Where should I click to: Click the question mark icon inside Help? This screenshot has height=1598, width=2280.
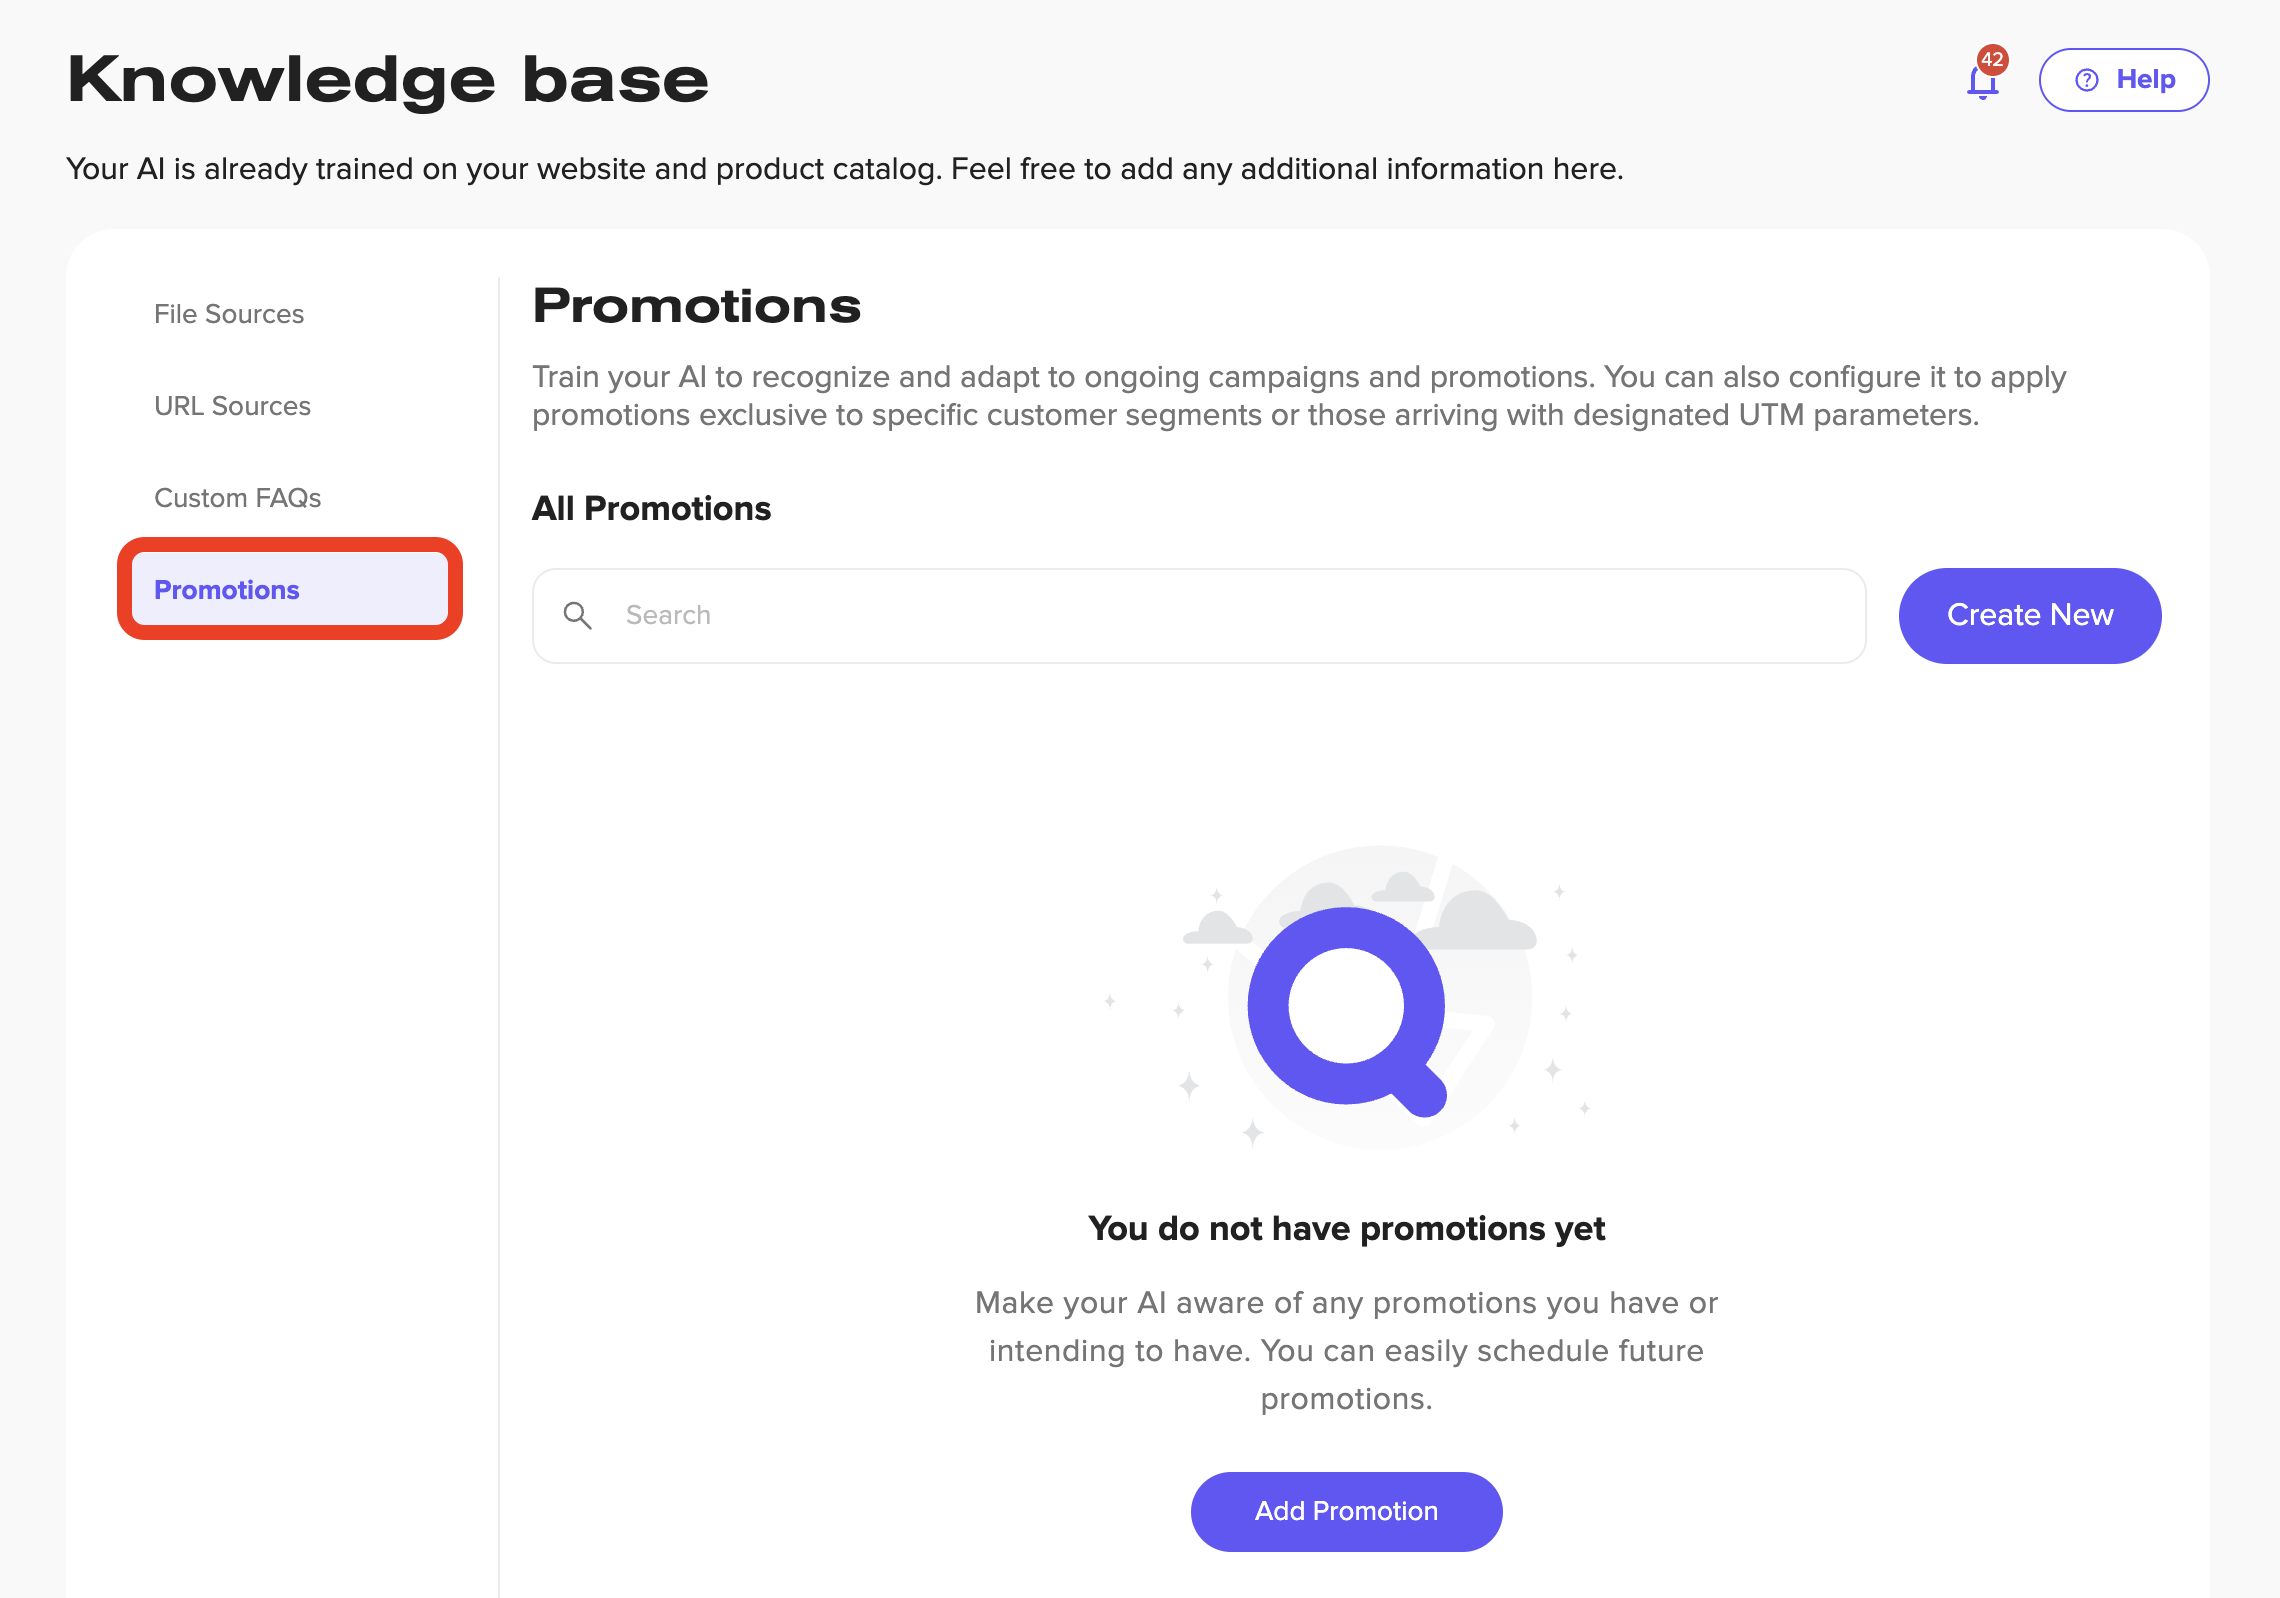(2087, 80)
